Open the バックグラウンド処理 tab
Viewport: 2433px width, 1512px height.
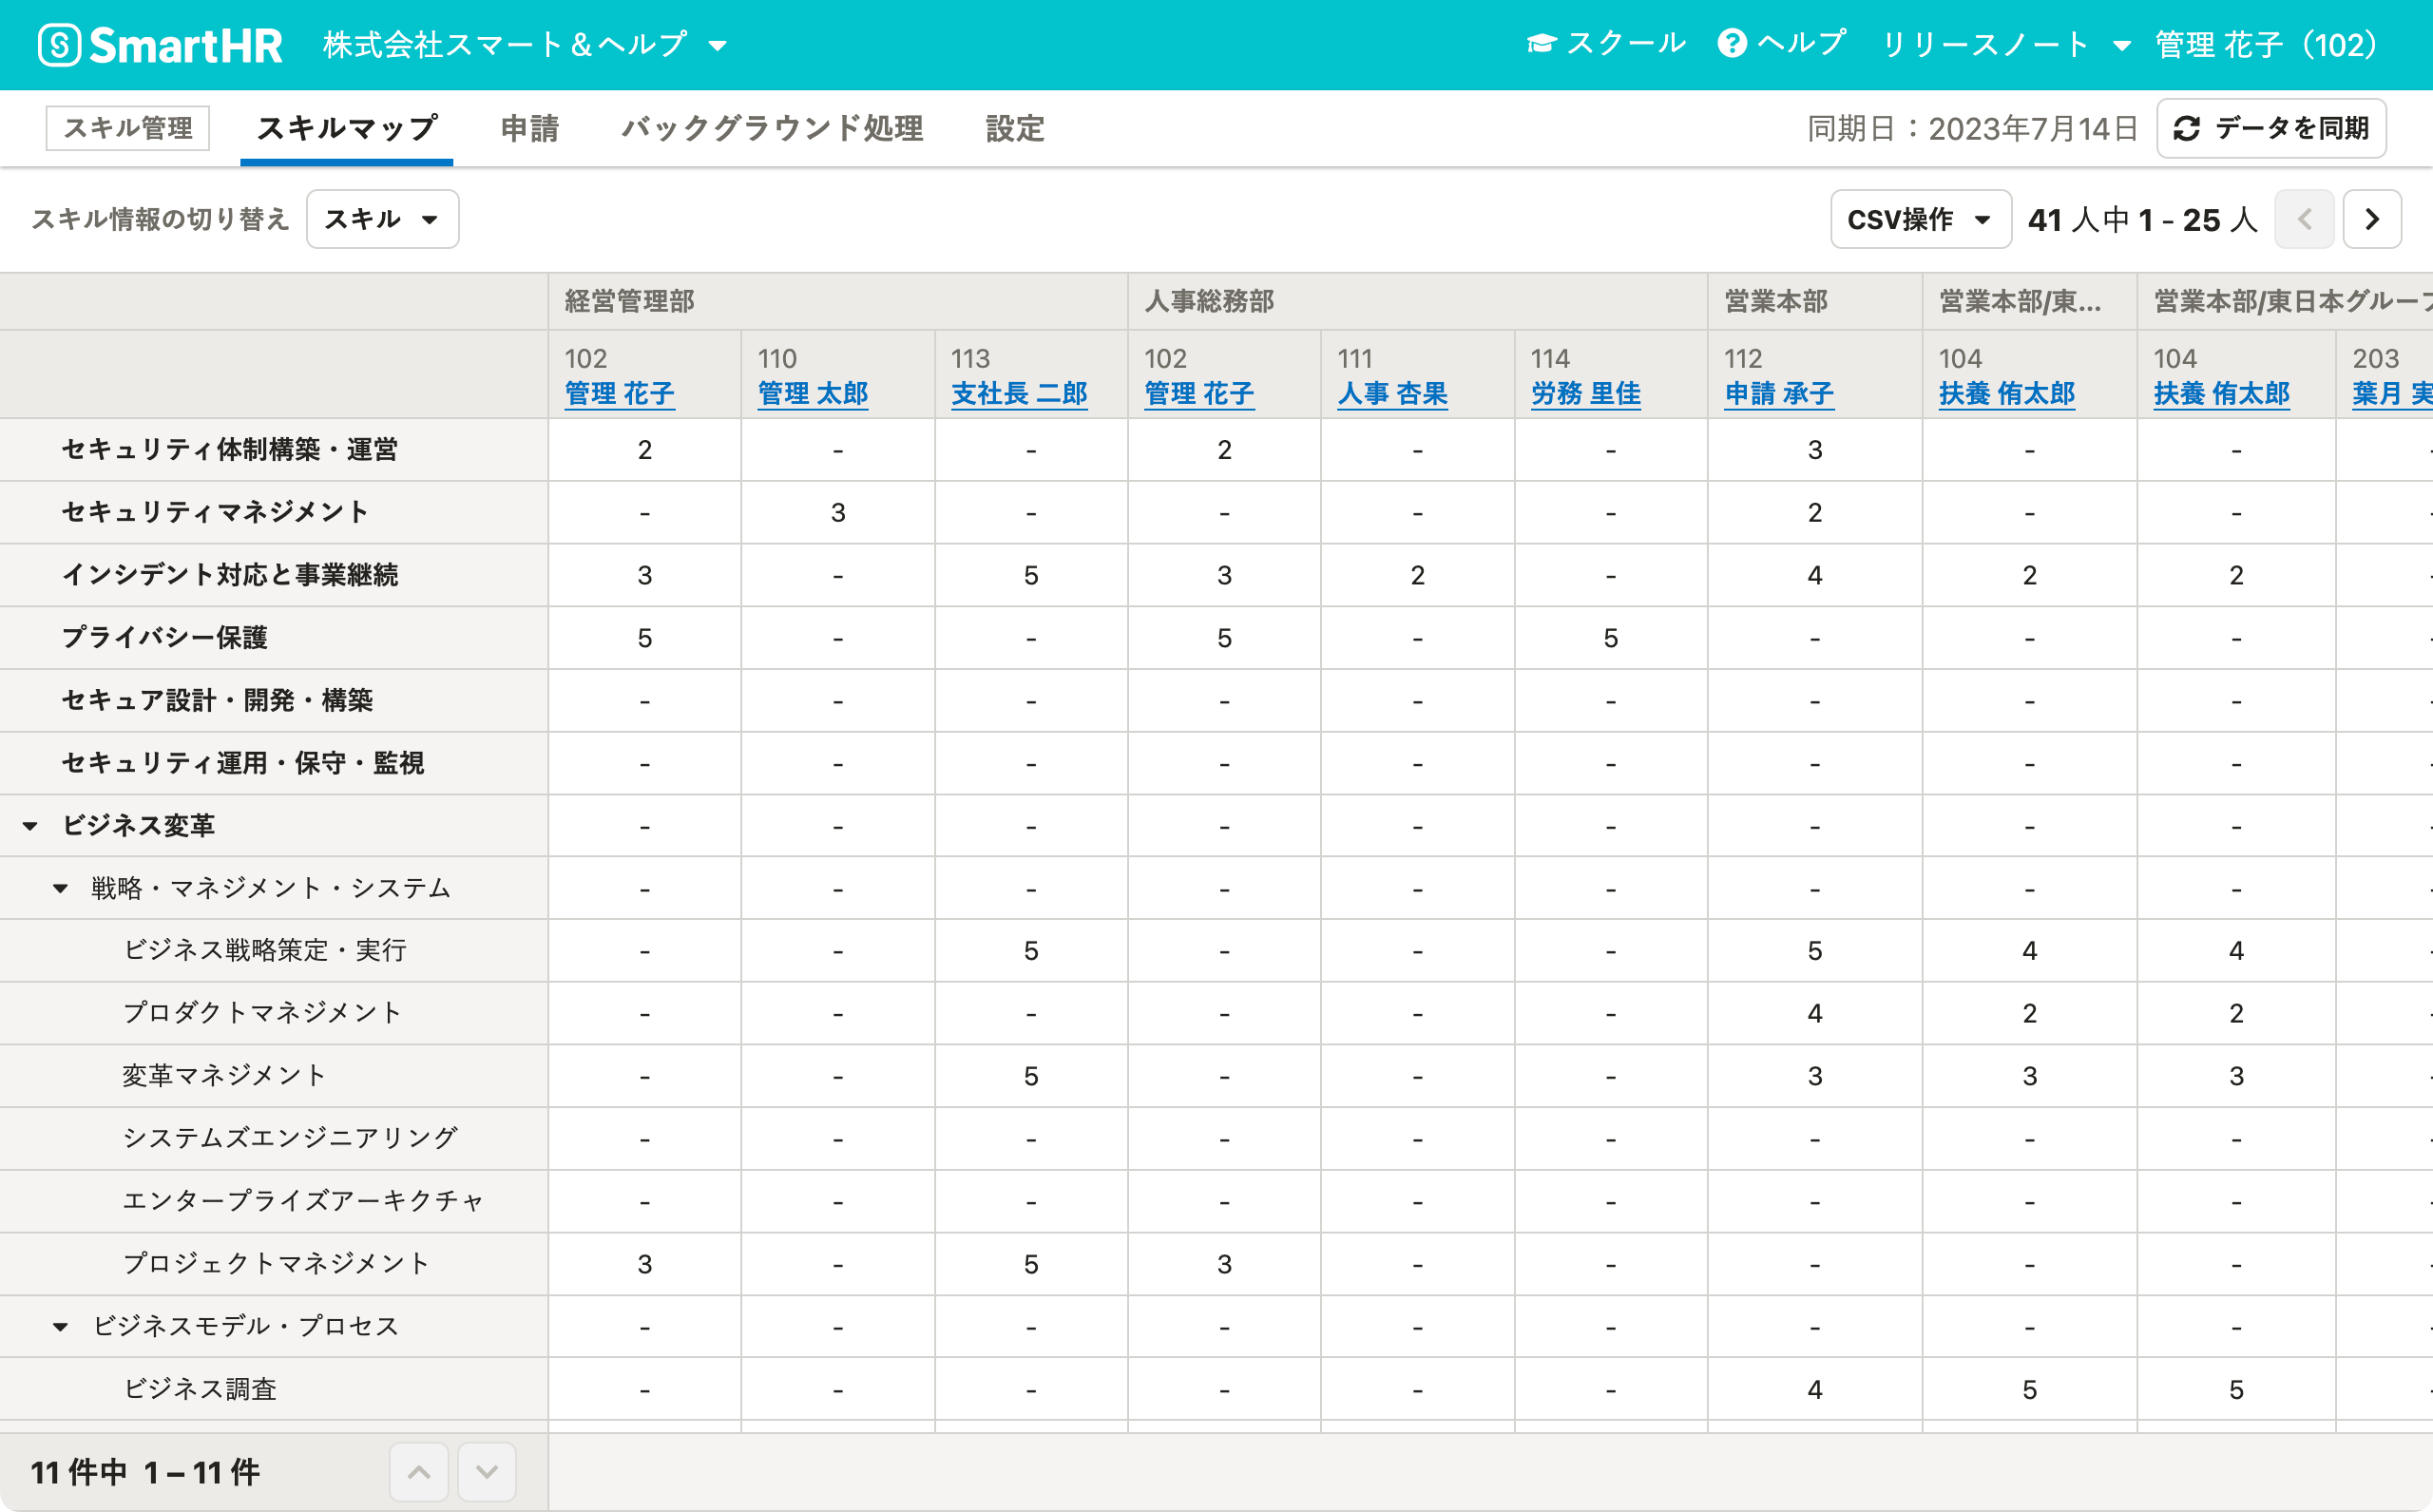pyautogui.click(x=772, y=128)
